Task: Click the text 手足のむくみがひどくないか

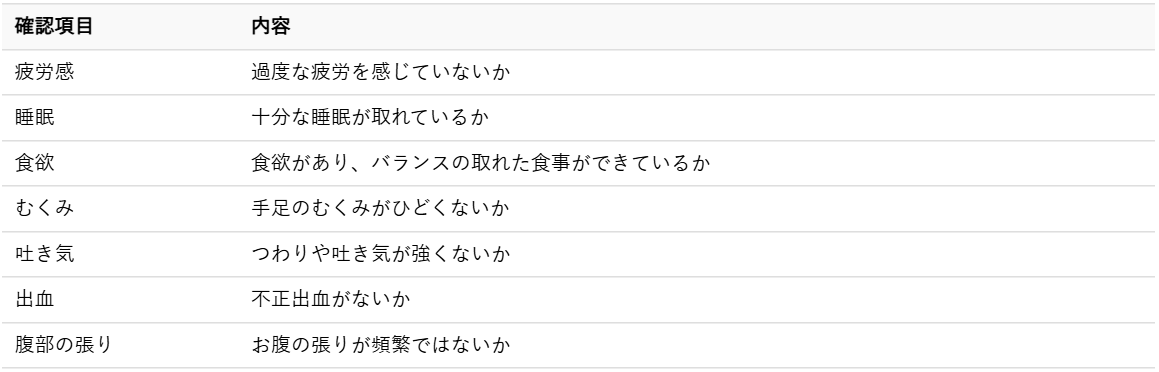Action: point(381,208)
